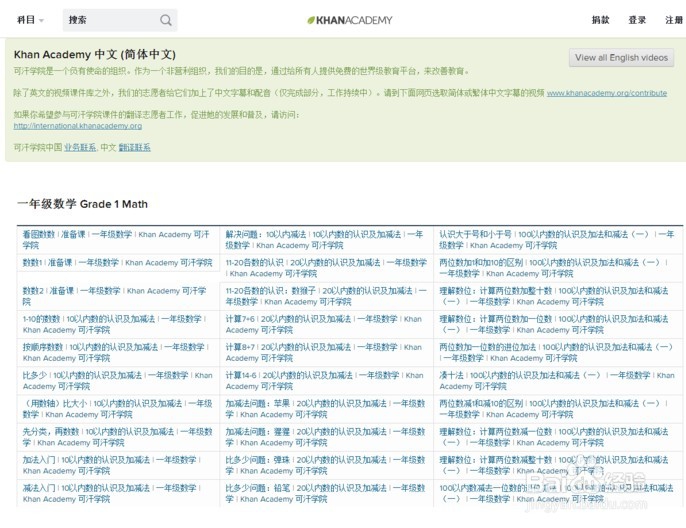Viewport: 686px width, 528px height.
Task: Open video 按顺序数数
Action: pyautogui.click(x=116, y=353)
